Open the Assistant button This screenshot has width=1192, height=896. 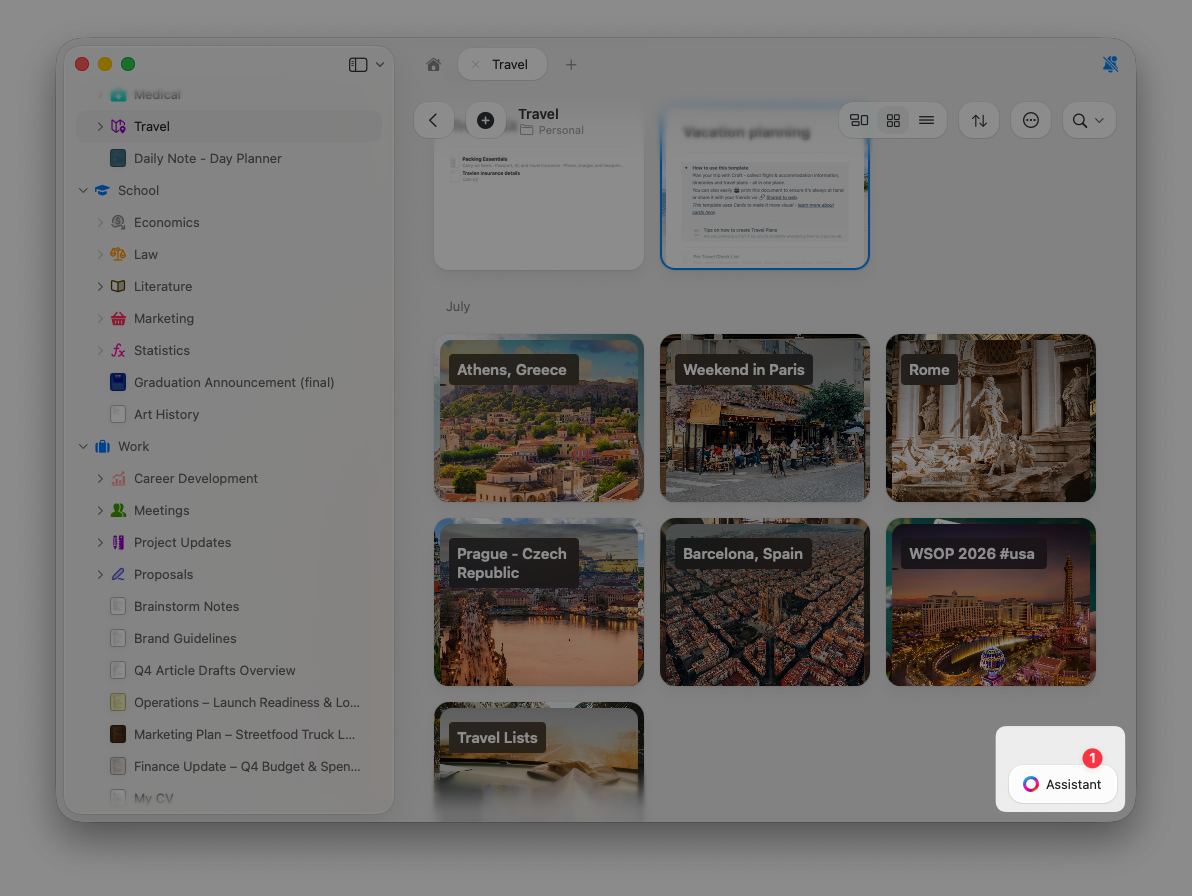coord(1063,784)
